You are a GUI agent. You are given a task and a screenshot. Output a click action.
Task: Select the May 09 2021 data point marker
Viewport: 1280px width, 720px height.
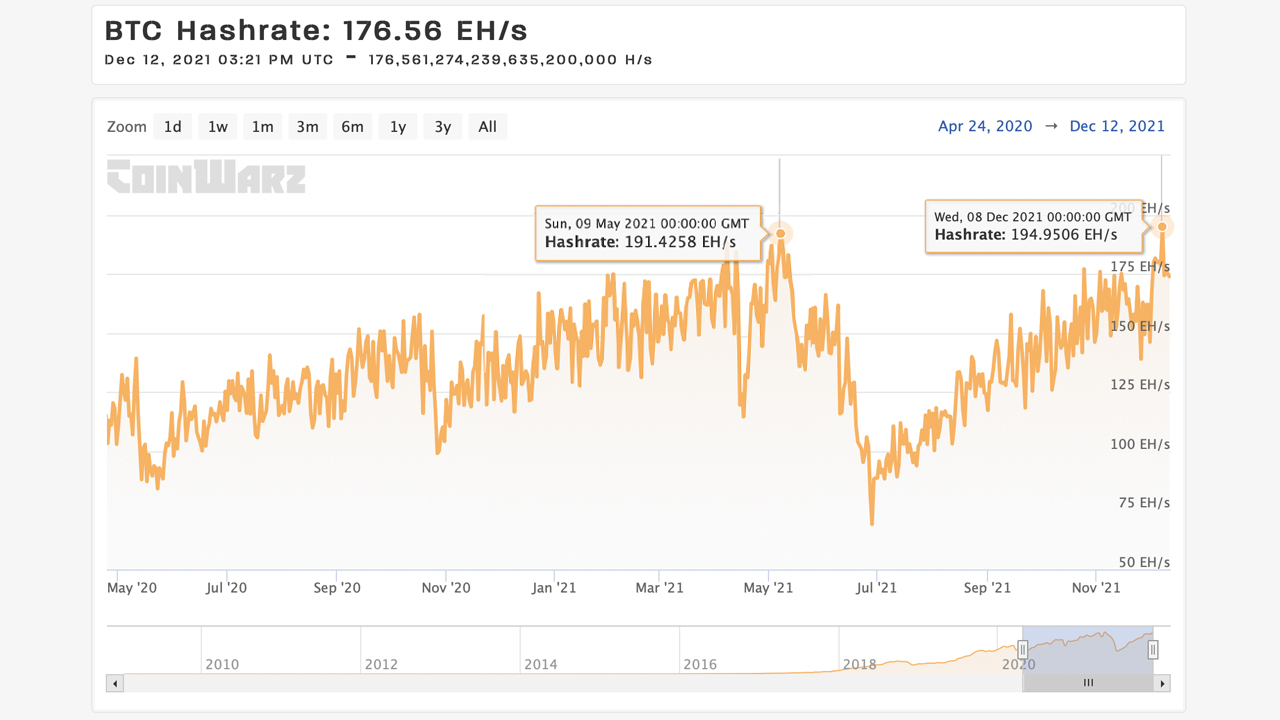780,233
